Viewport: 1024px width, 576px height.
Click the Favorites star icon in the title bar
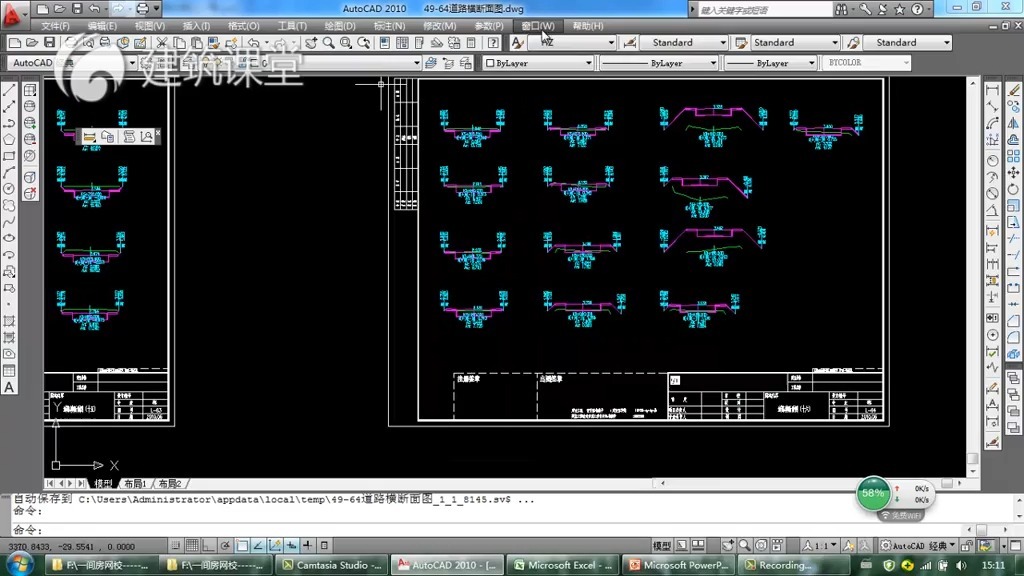[899, 9]
